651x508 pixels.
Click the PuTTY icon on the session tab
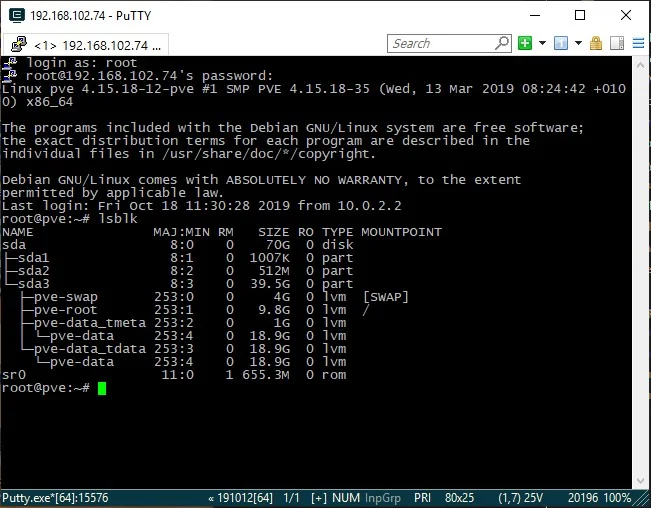[19, 44]
